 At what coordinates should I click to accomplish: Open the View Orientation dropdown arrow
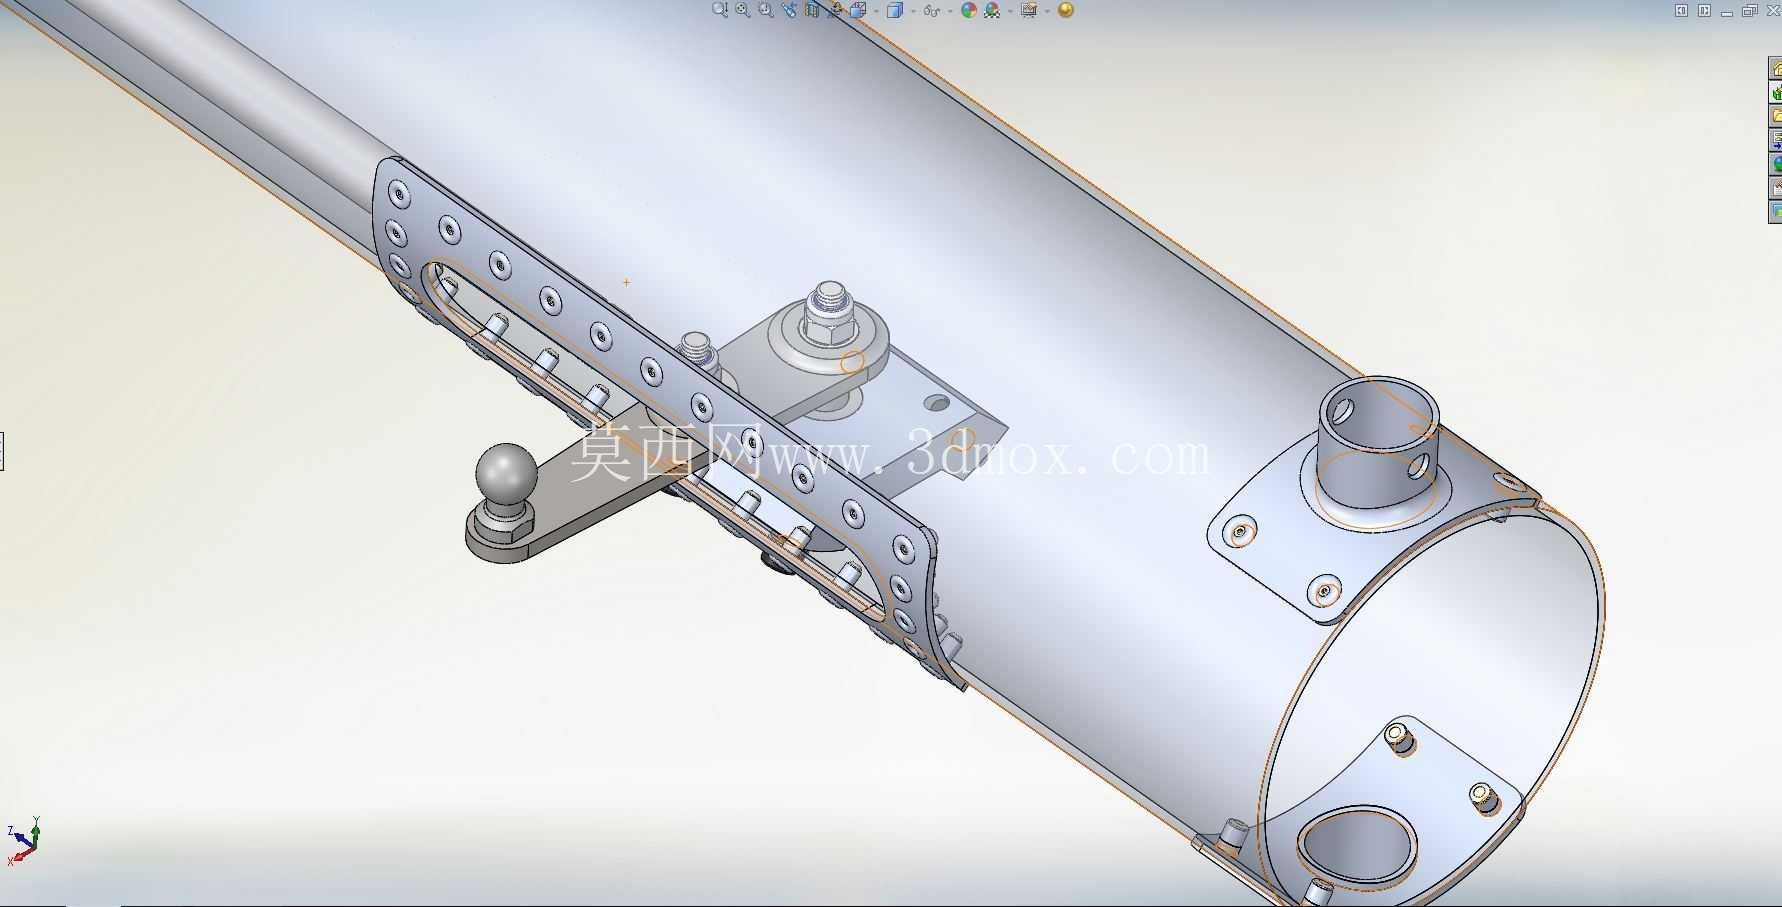877,10
